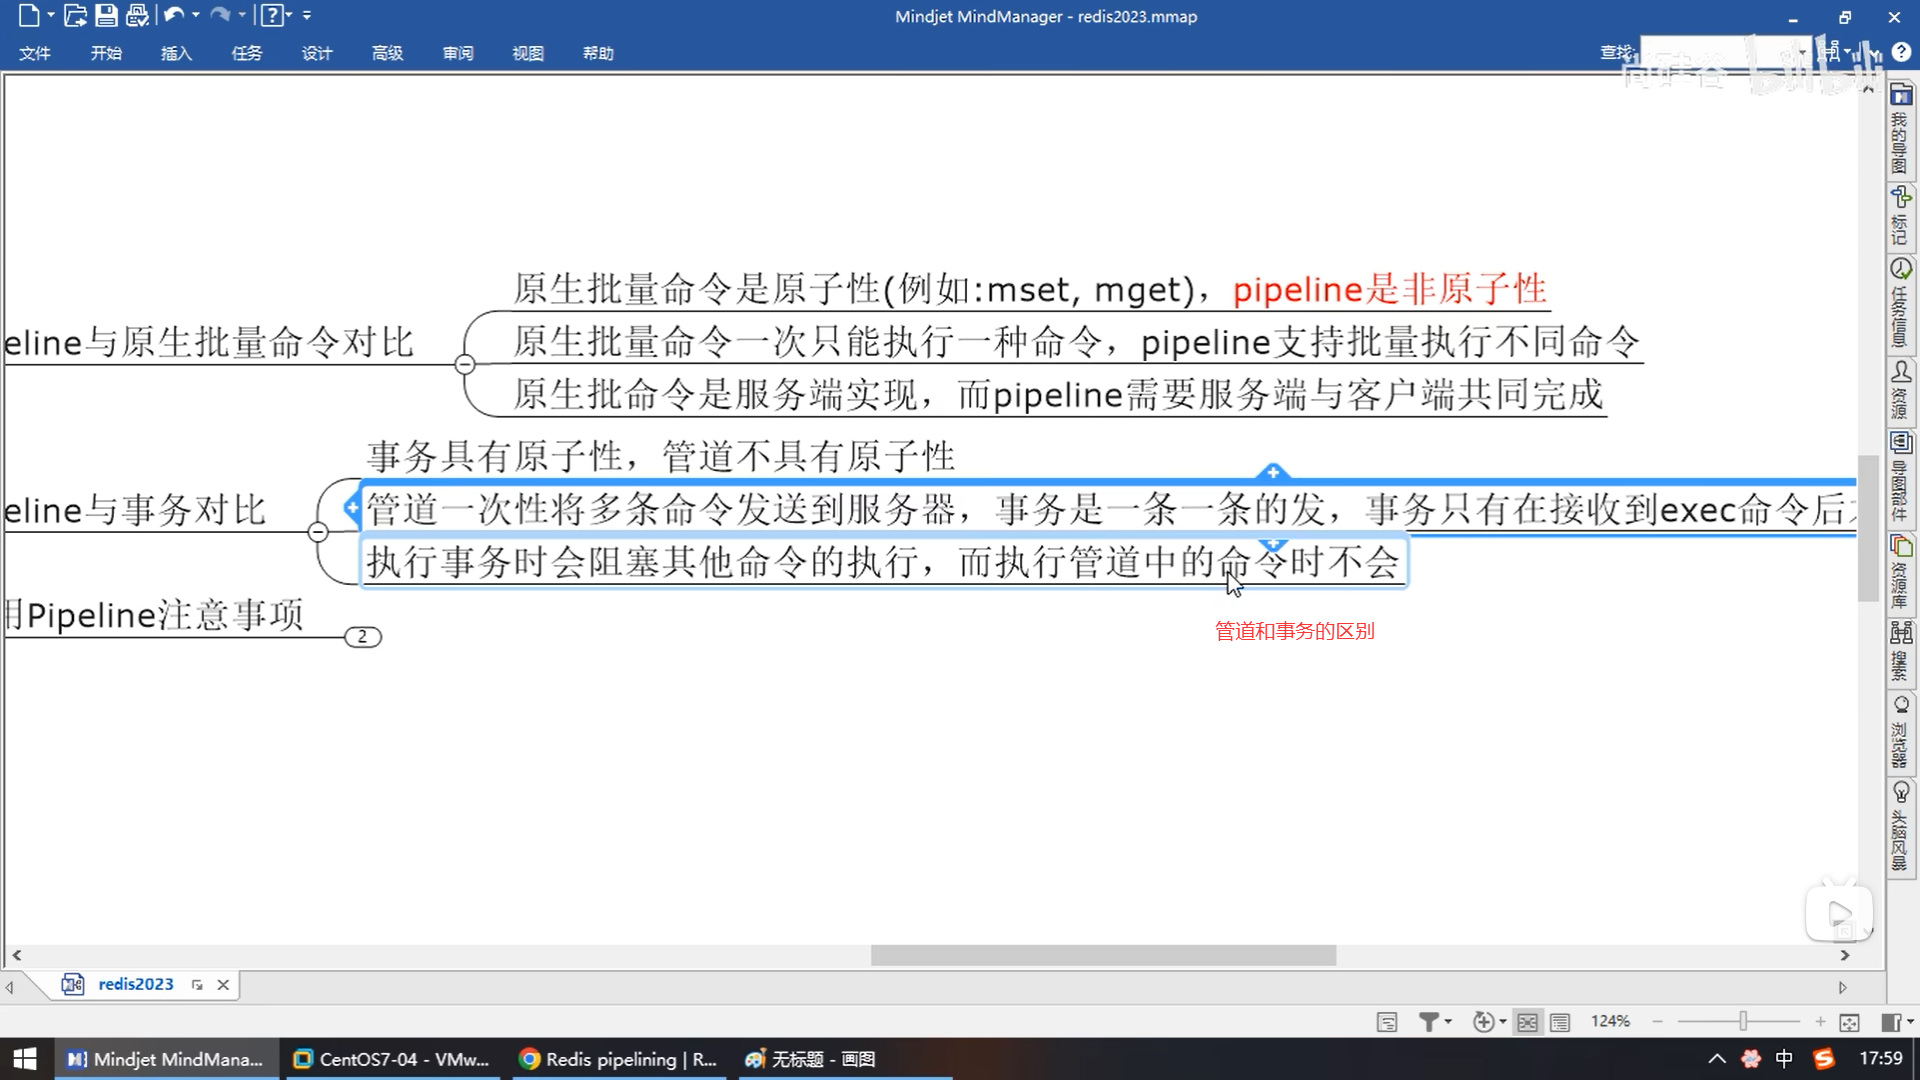1920x1080 pixels.
Task: Click the Save icon in quick access toolbar
Action: pyautogui.click(x=106, y=15)
